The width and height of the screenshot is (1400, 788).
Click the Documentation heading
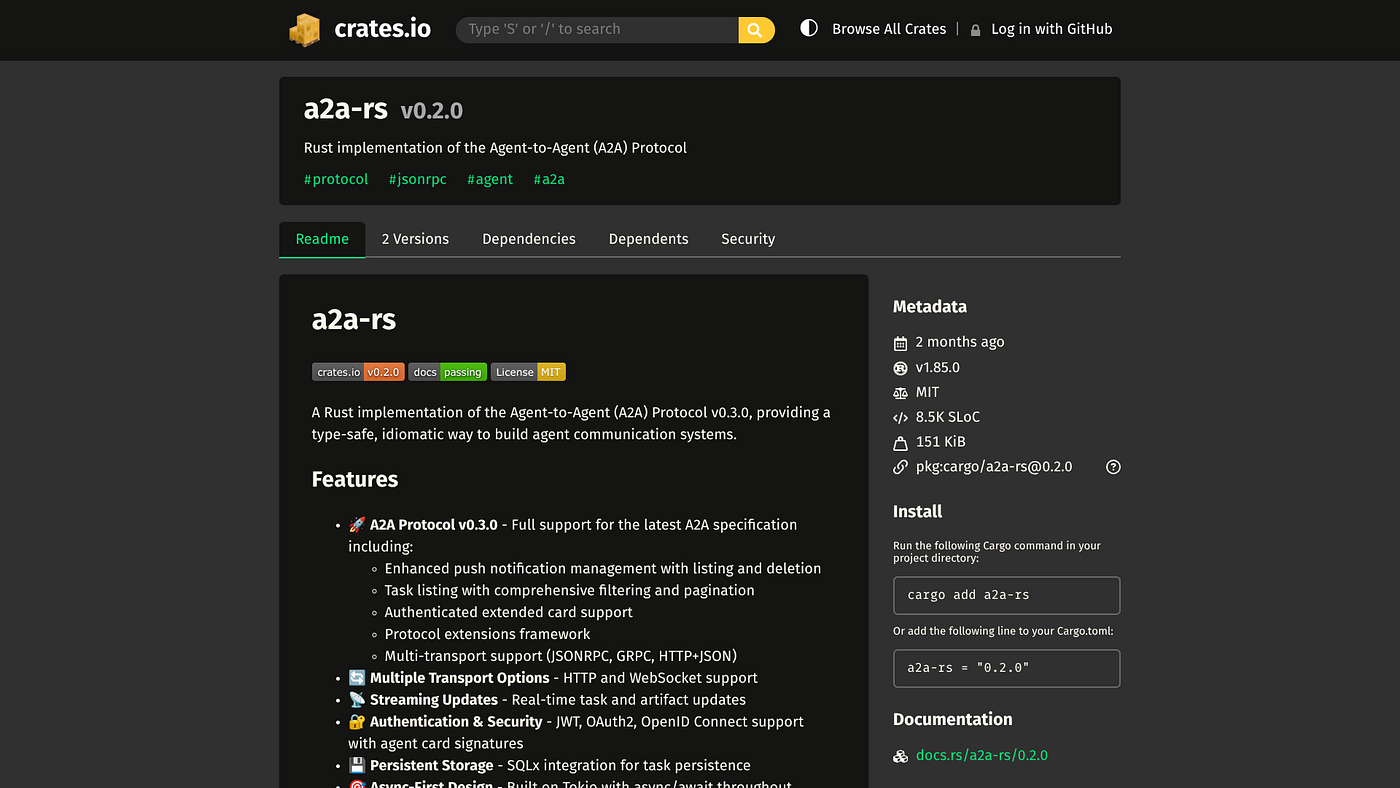(953, 719)
